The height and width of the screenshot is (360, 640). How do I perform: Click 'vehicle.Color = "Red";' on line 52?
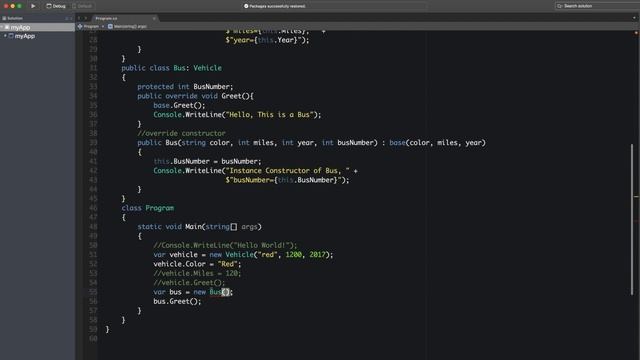point(198,264)
